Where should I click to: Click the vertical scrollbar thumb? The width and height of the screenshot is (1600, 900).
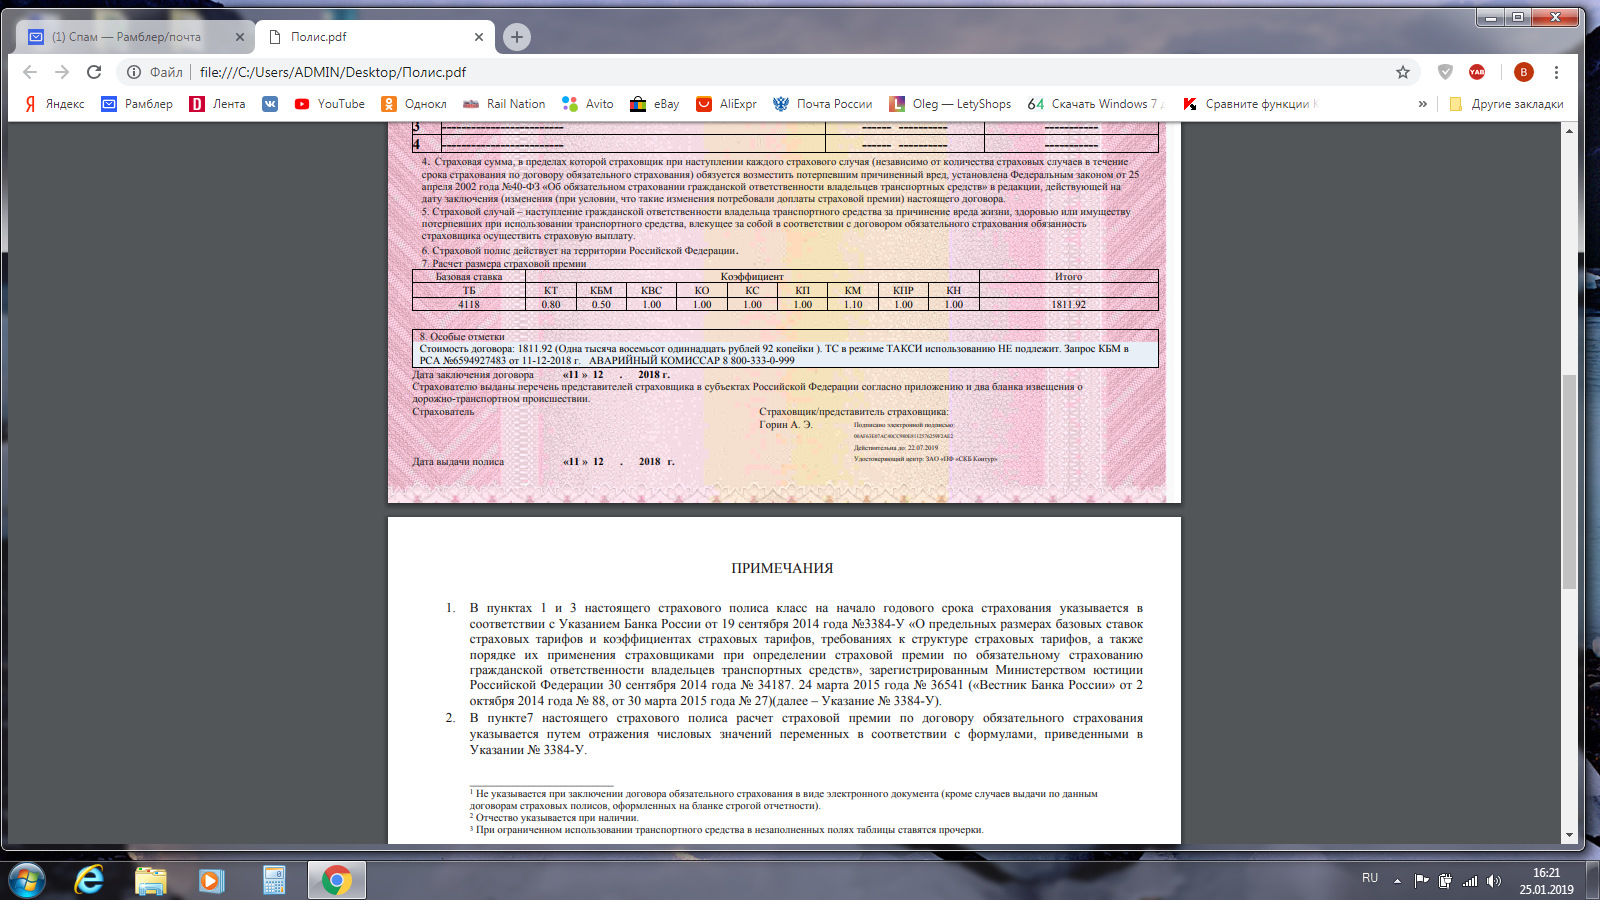pos(1569,480)
